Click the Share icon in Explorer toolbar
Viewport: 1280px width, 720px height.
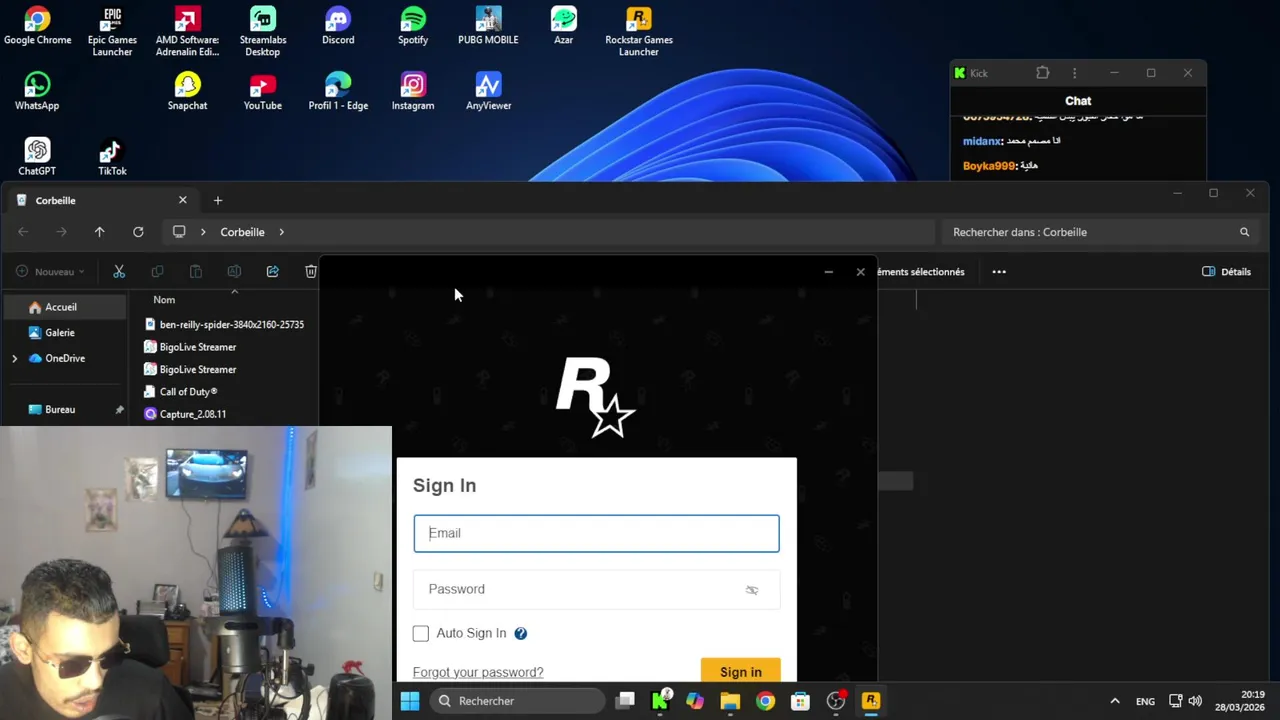pos(272,272)
